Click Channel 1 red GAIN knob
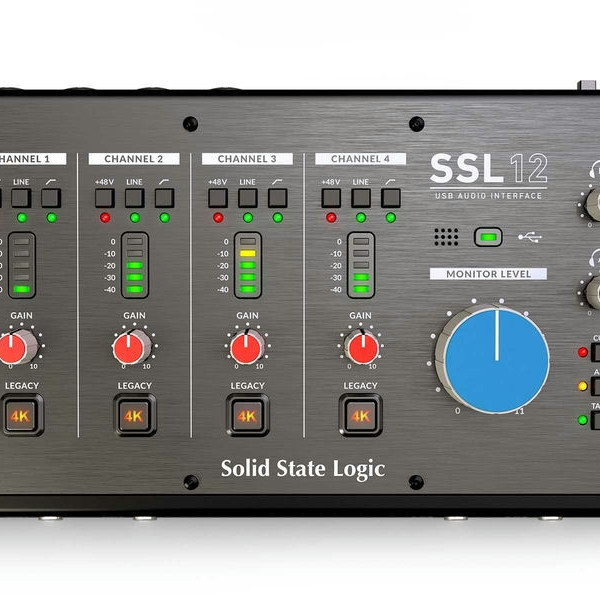The image size is (600, 600). 13,349
